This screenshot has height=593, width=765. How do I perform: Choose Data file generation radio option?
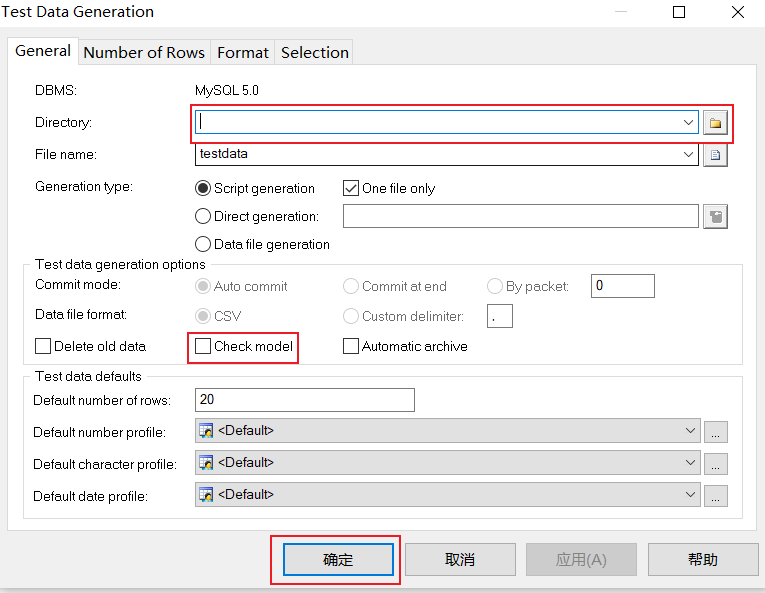tap(203, 244)
